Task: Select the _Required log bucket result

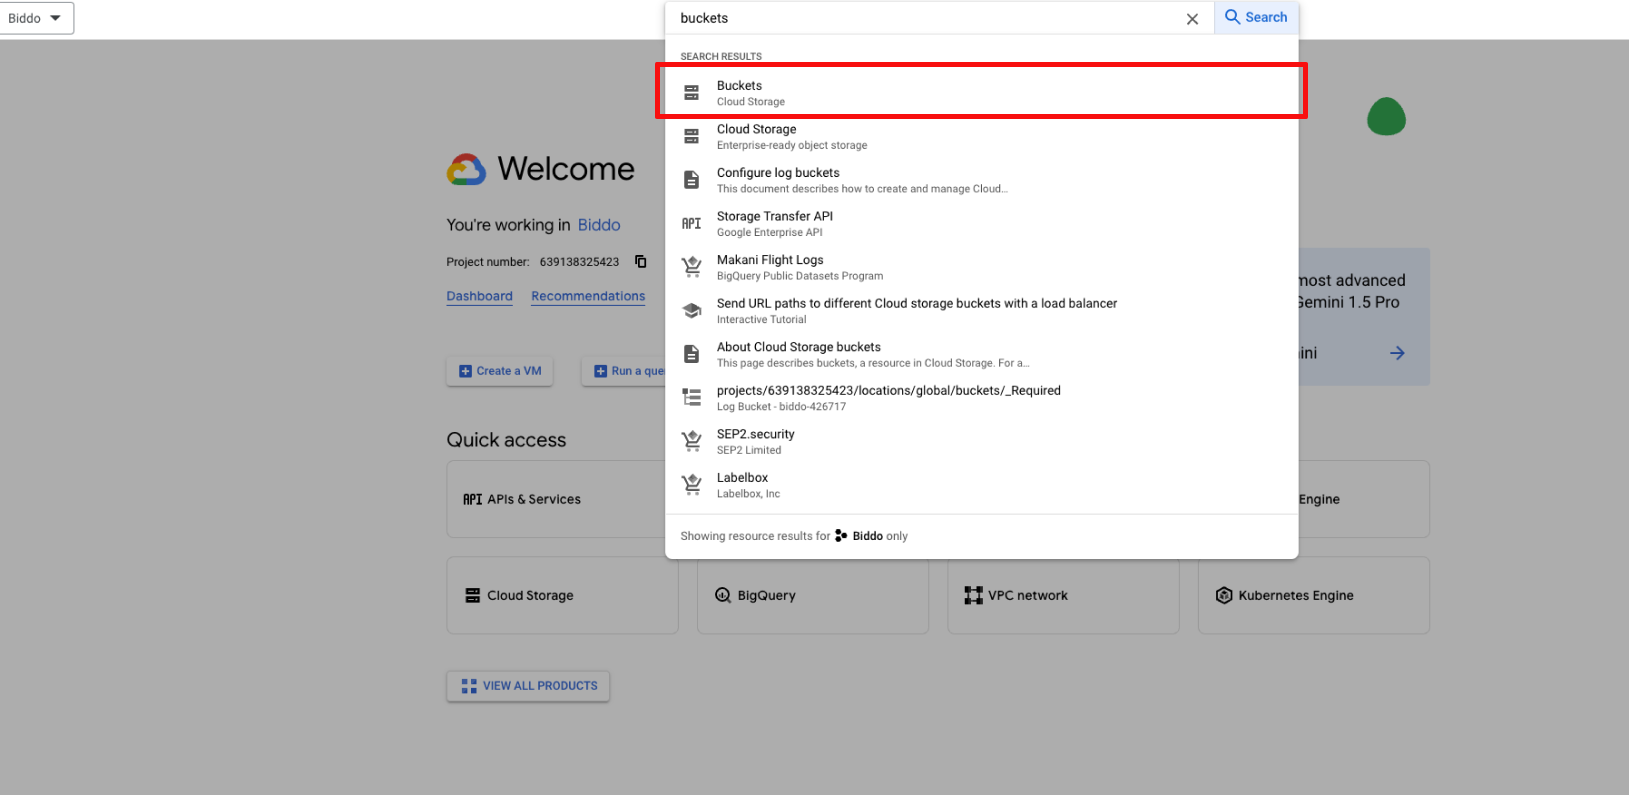Action: coord(981,398)
